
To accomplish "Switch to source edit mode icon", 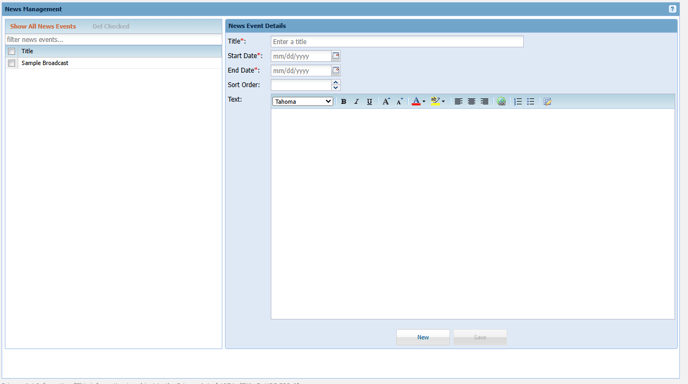I will tap(547, 101).
